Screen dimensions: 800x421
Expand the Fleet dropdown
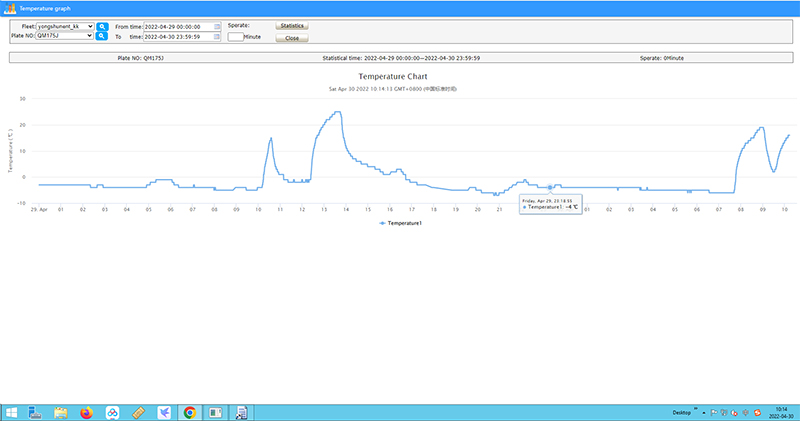coord(65,27)
